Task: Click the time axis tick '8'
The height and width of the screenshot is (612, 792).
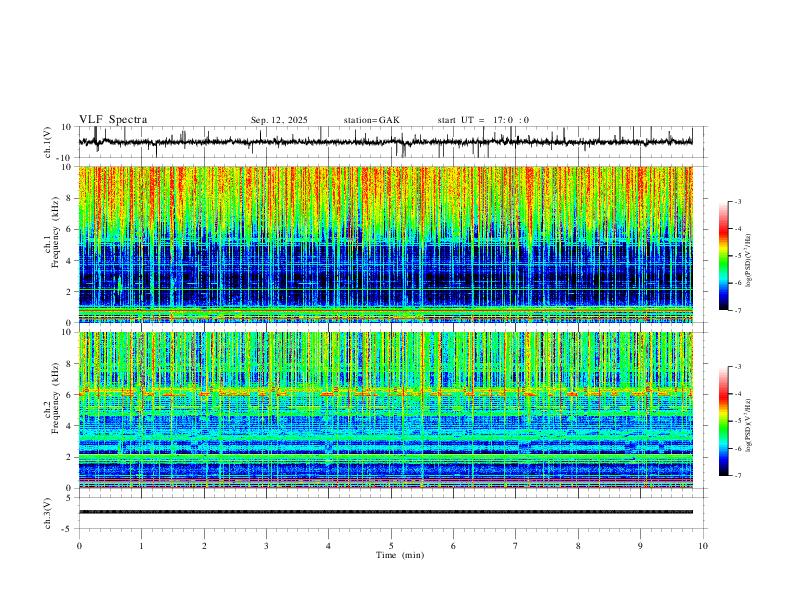Action: click(578, 546)
